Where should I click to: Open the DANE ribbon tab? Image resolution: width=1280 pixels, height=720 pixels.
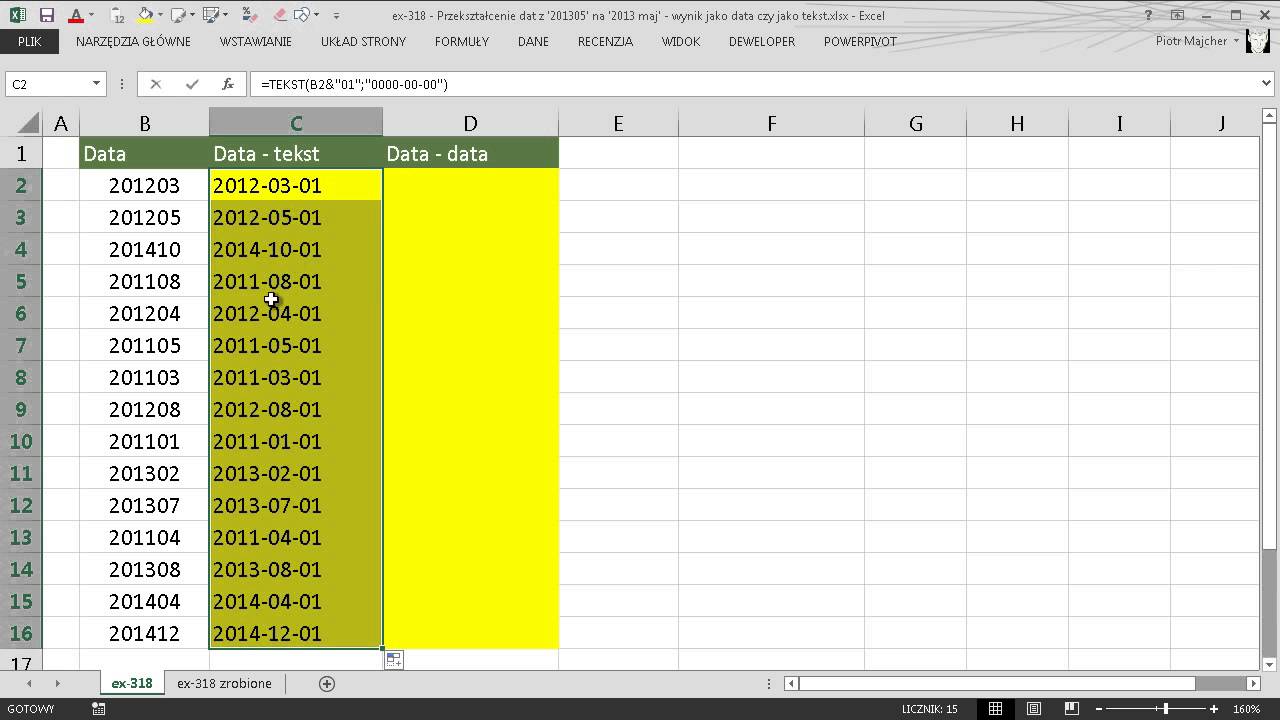point(533,42)
